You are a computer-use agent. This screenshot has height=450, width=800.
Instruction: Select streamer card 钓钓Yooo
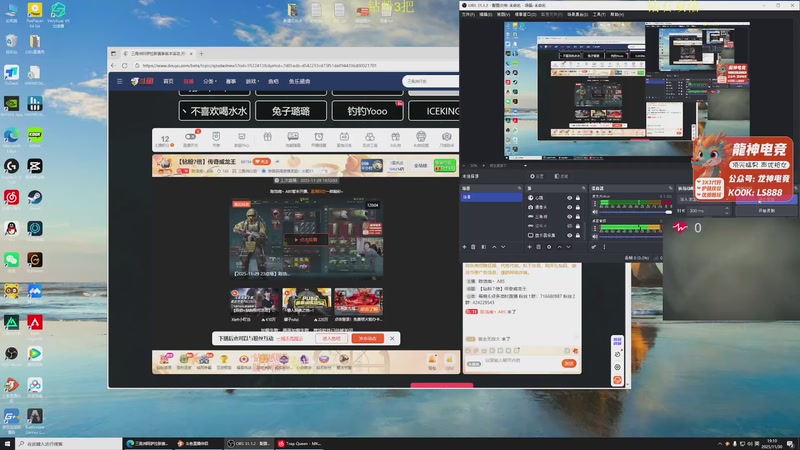click(x=367, y=111)
